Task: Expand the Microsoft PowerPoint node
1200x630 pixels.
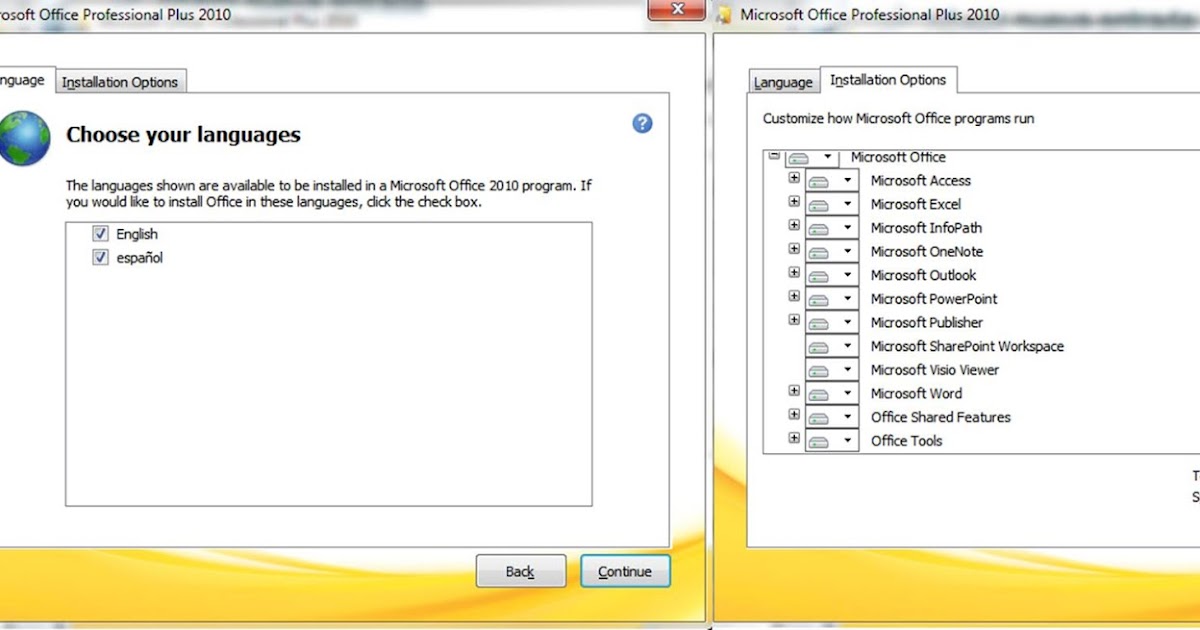Action: pos(794,296)
